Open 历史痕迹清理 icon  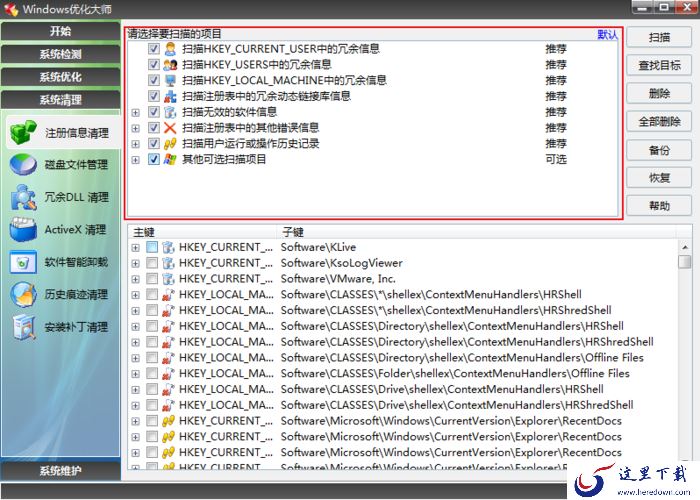[x=23, y=295]
